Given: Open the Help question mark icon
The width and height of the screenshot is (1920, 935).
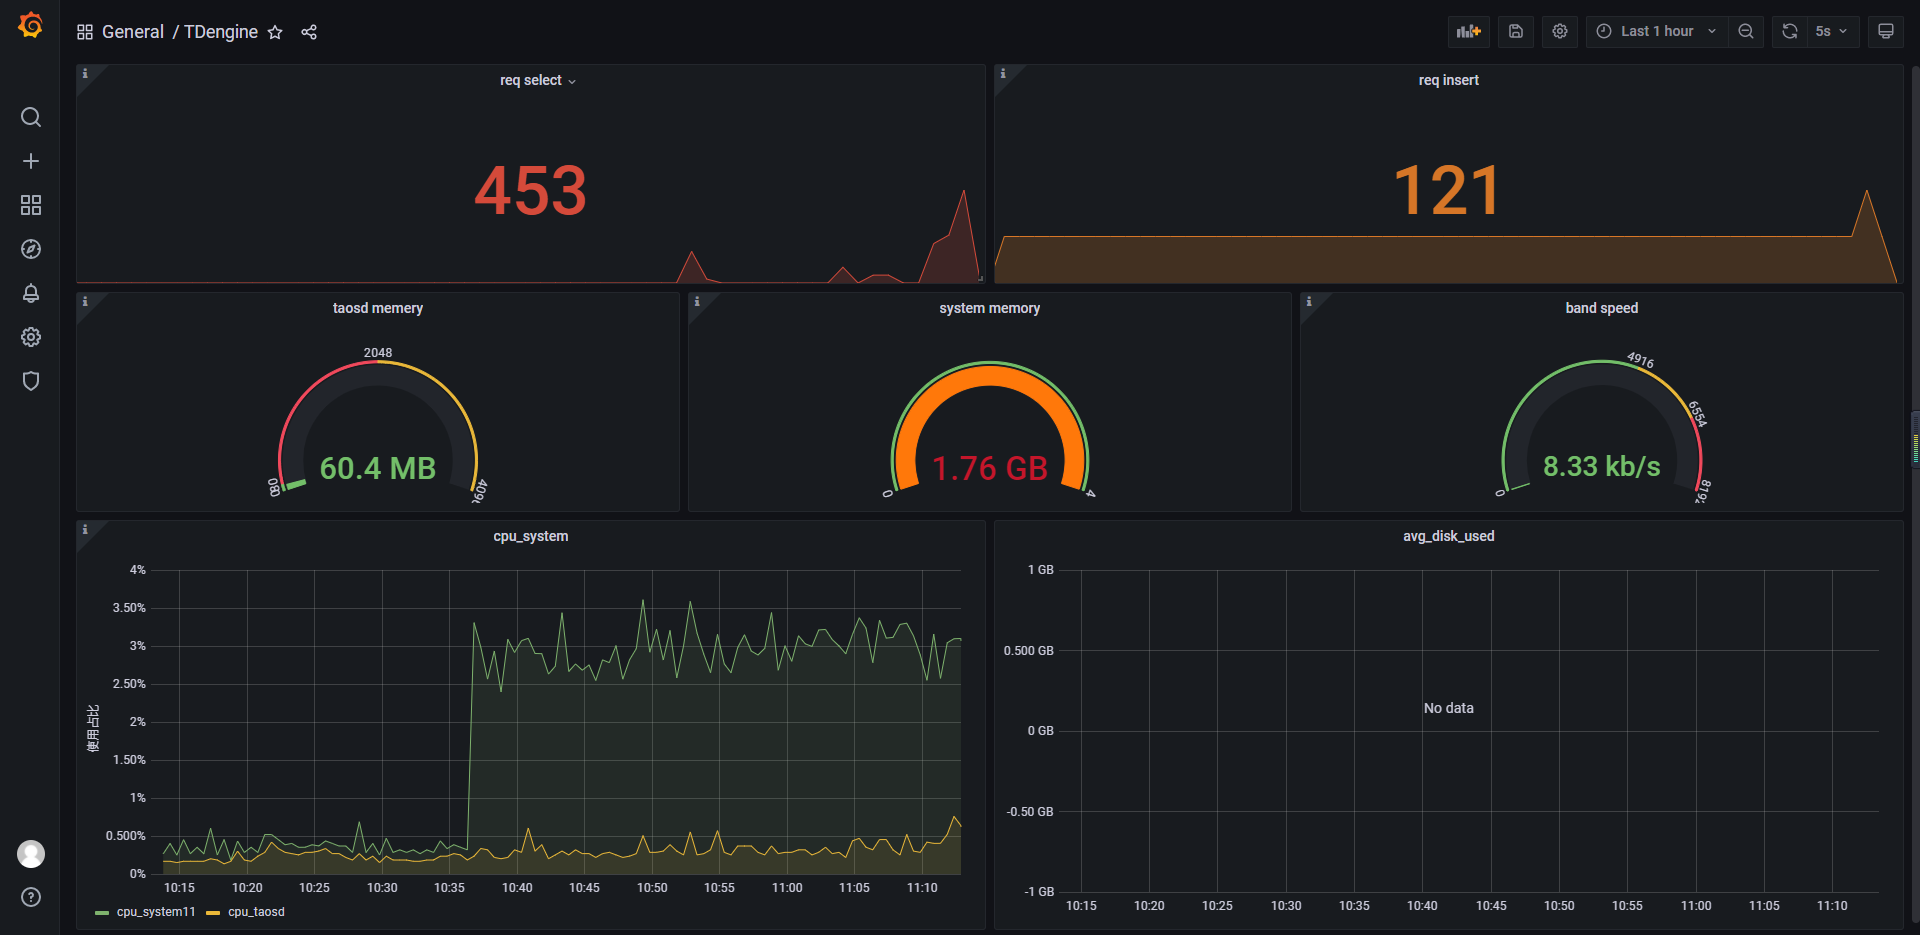Looking at the screenshot, I should tap(31, 897).
